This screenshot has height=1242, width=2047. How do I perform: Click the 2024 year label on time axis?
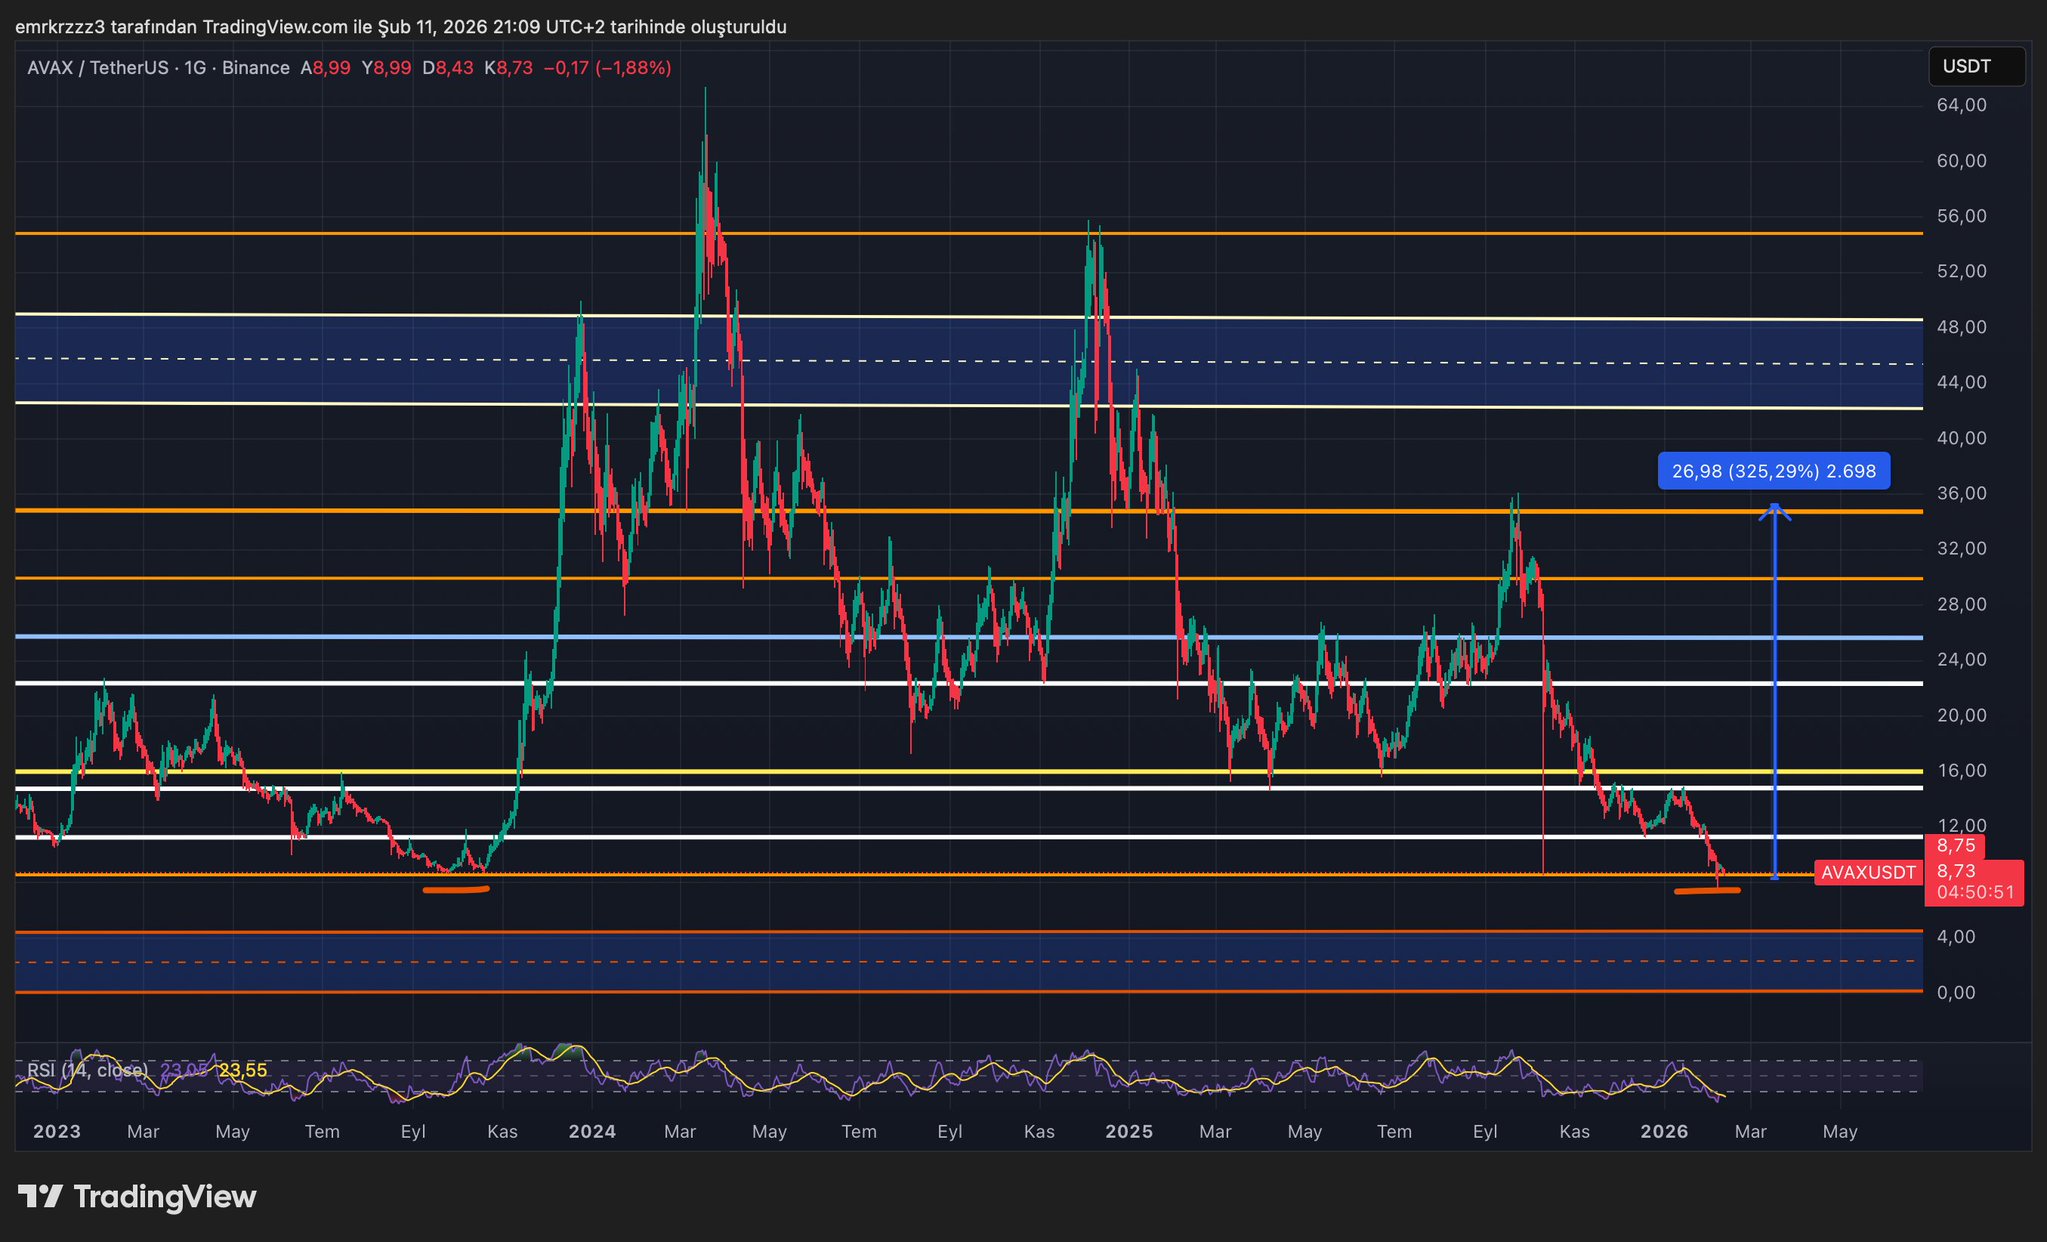(592, 1132)
